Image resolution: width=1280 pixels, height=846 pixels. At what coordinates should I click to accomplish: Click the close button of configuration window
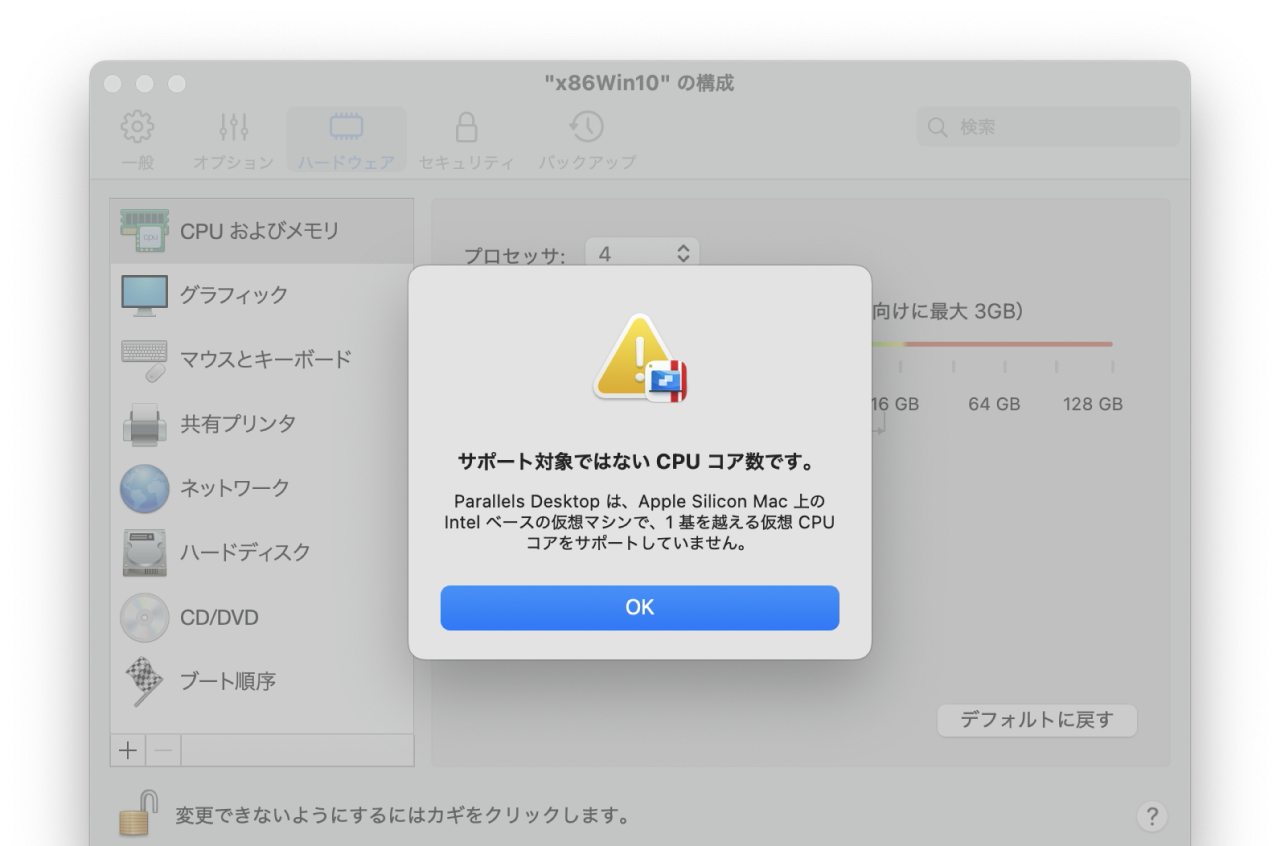pos(113,83)
